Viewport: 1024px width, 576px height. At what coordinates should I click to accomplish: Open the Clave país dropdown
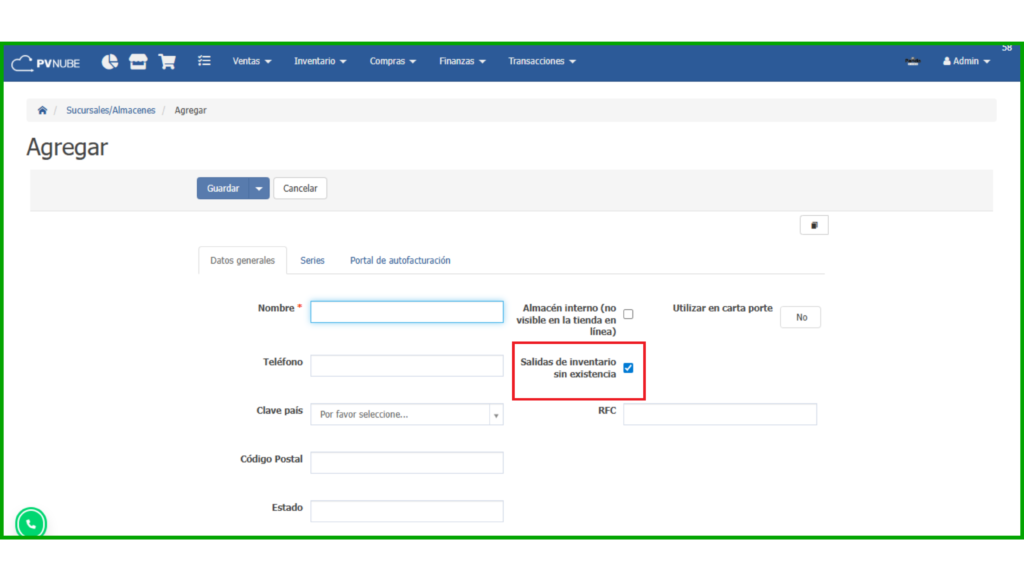click(406, 414)
